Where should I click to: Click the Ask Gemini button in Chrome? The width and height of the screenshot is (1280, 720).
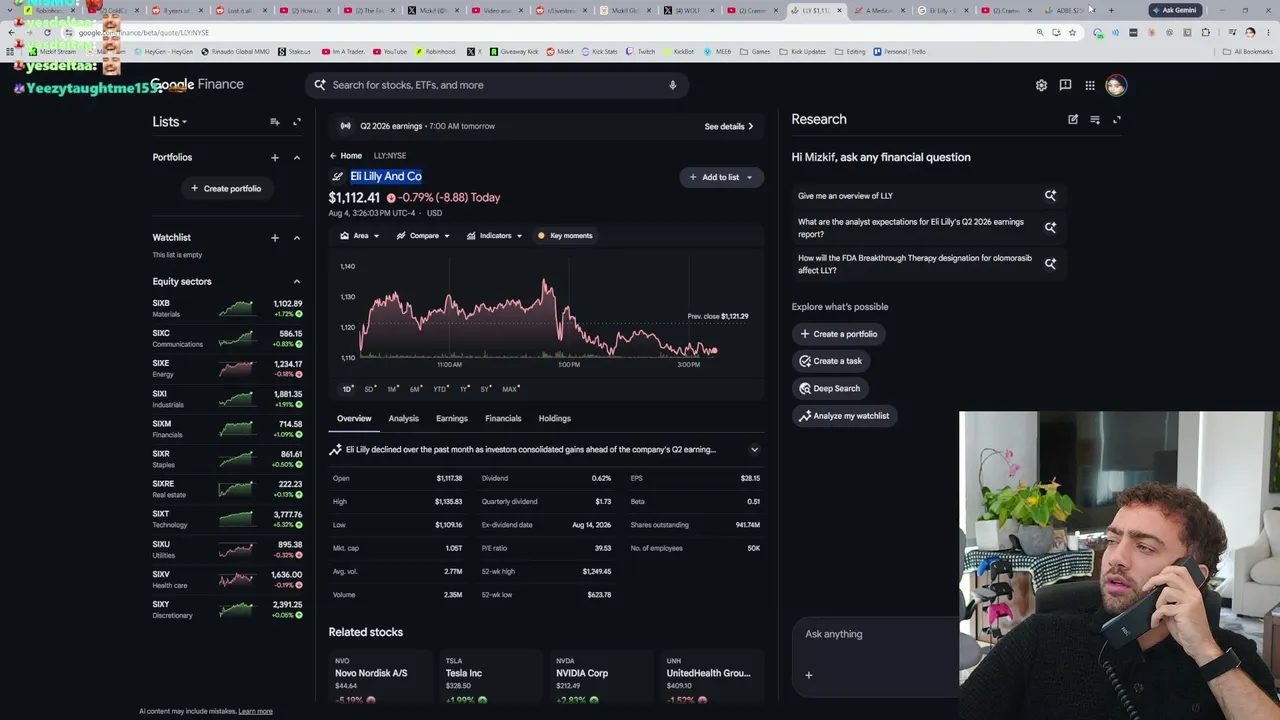(1174, 10)
